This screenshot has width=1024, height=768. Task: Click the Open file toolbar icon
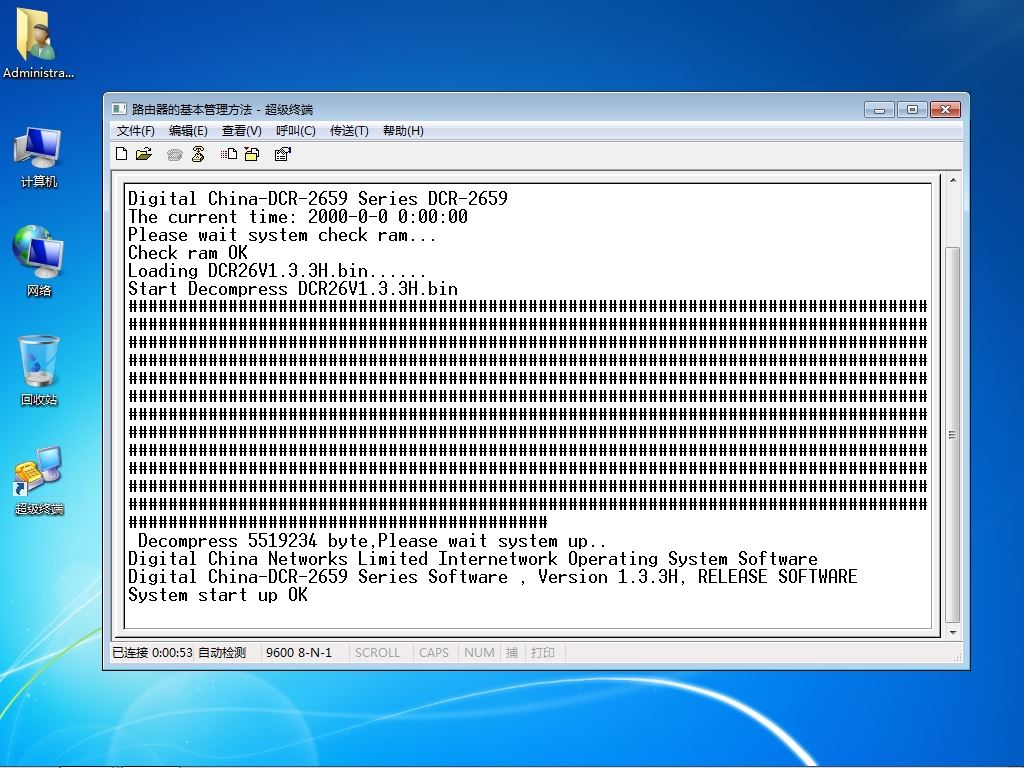click(x=144, y=154)
